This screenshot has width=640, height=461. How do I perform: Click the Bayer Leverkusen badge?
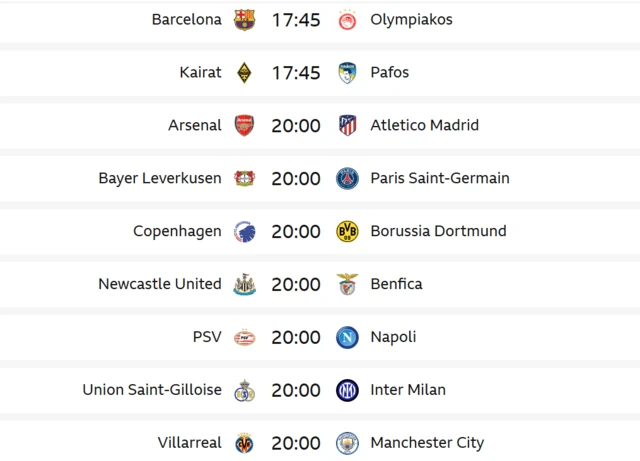click(244, 179)
